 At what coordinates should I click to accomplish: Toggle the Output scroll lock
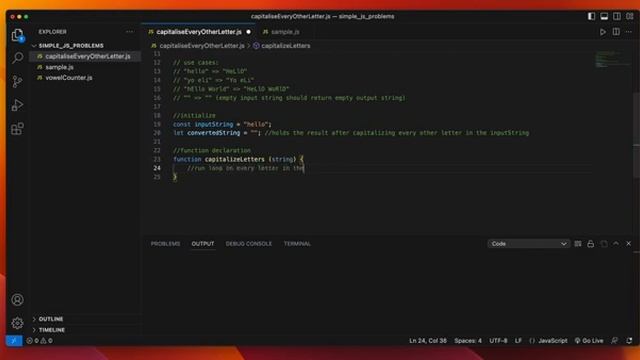[591, 244]
